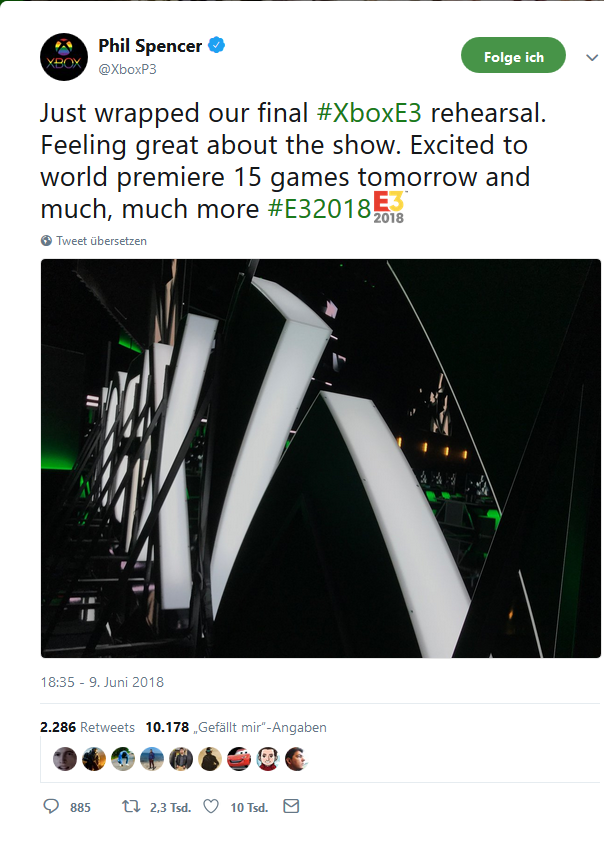604x846 pixels.
Task: Click the blue verified badge
Action: click(x=215, y=46)
